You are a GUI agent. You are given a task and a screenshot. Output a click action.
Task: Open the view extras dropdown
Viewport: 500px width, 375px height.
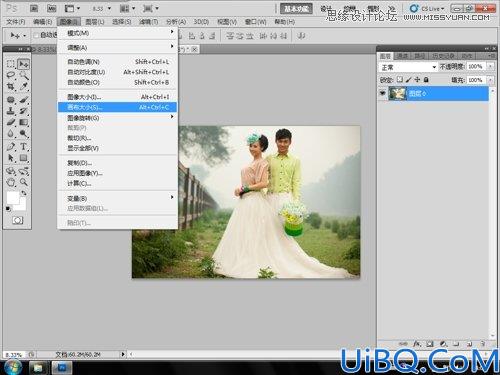pos(72,8)
